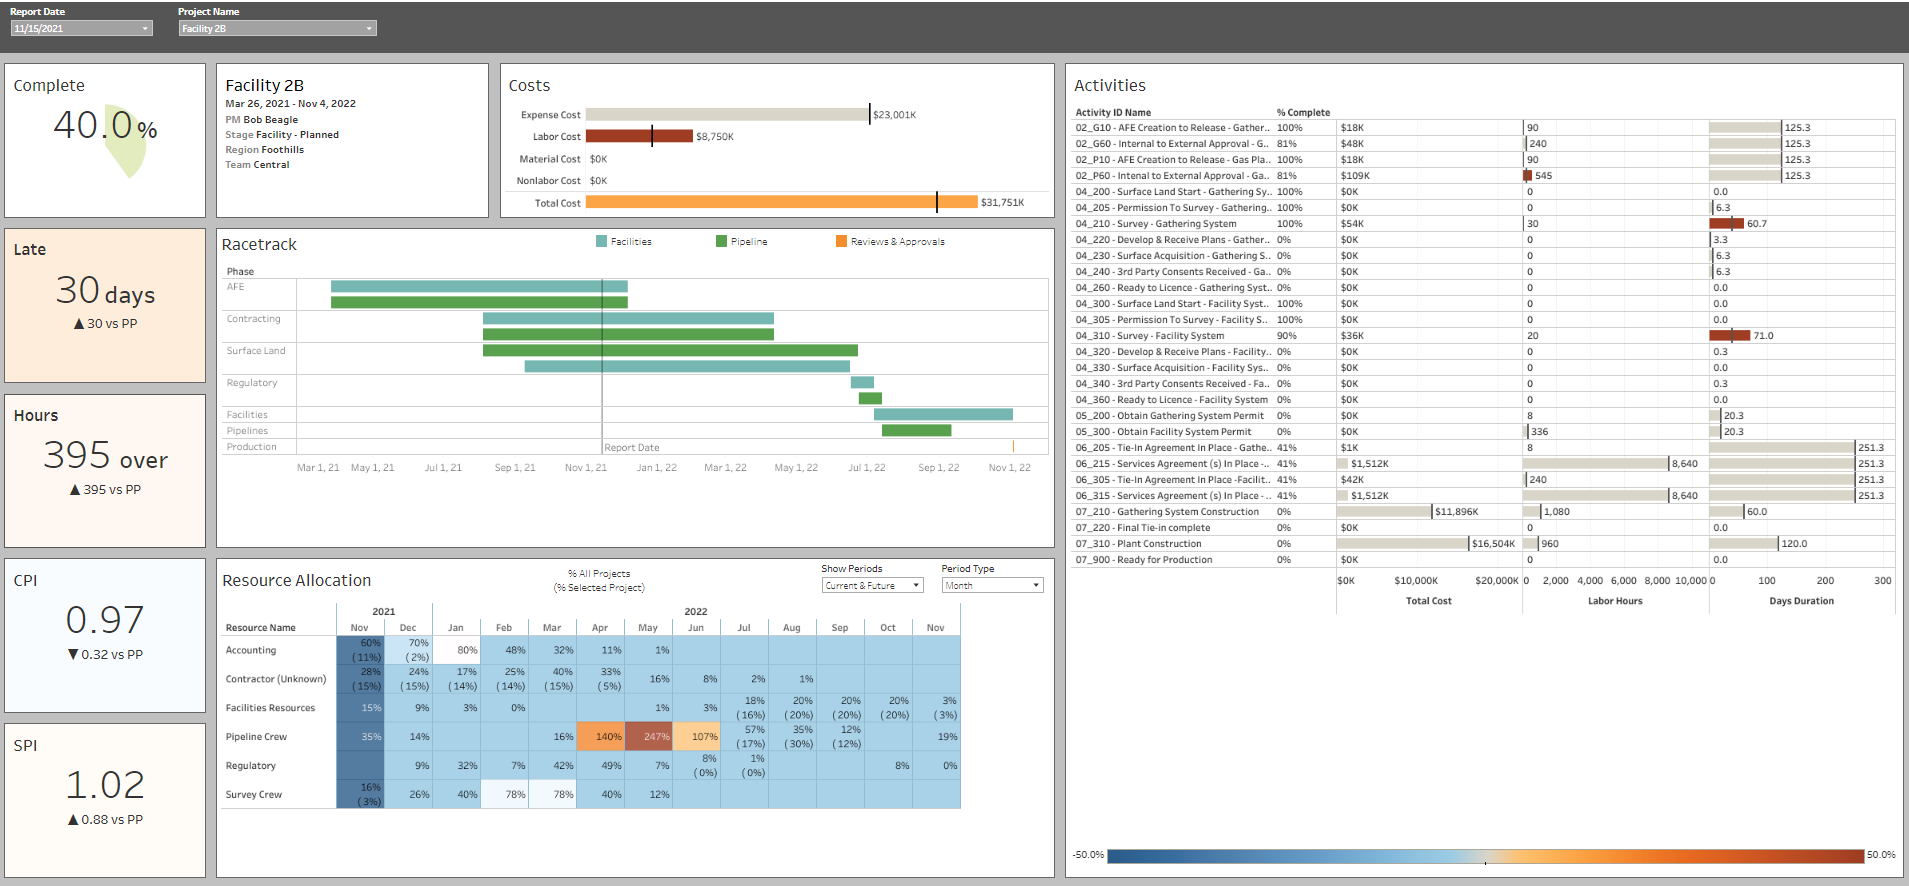Click the red Labor Cost bar
Screen dimensions: 1909x886
coord(638,136)
